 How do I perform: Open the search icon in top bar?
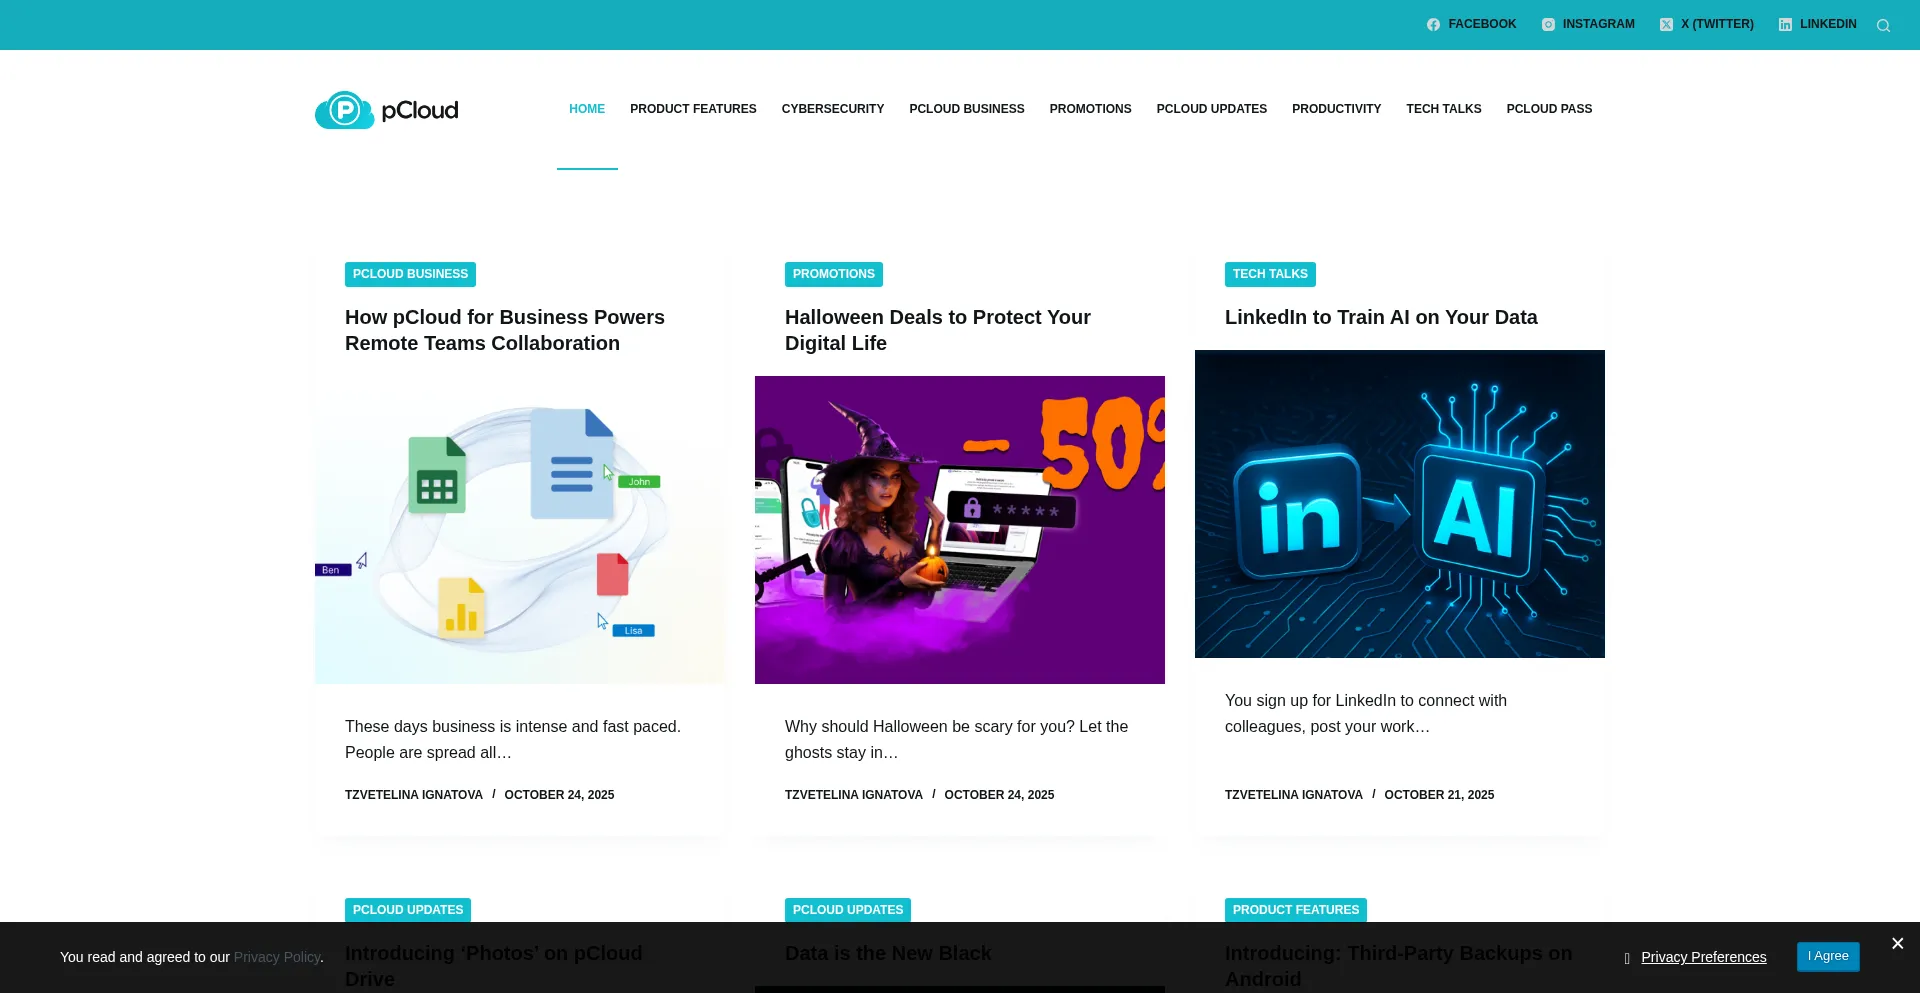coord(1883,25)
